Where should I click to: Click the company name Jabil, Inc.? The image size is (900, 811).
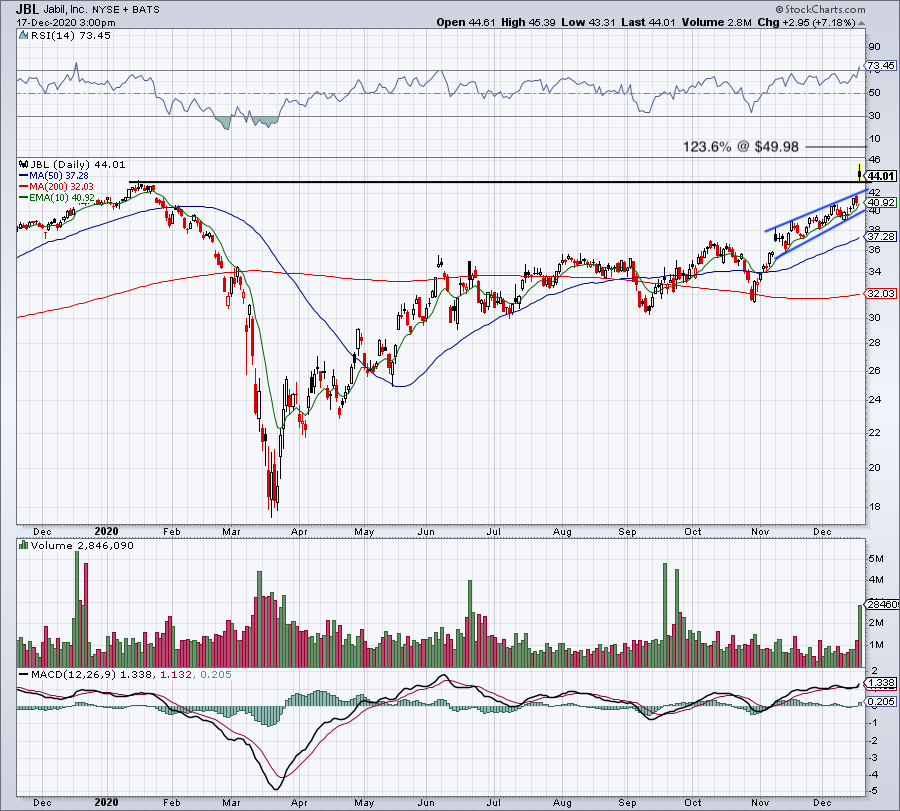click(65, 10)
